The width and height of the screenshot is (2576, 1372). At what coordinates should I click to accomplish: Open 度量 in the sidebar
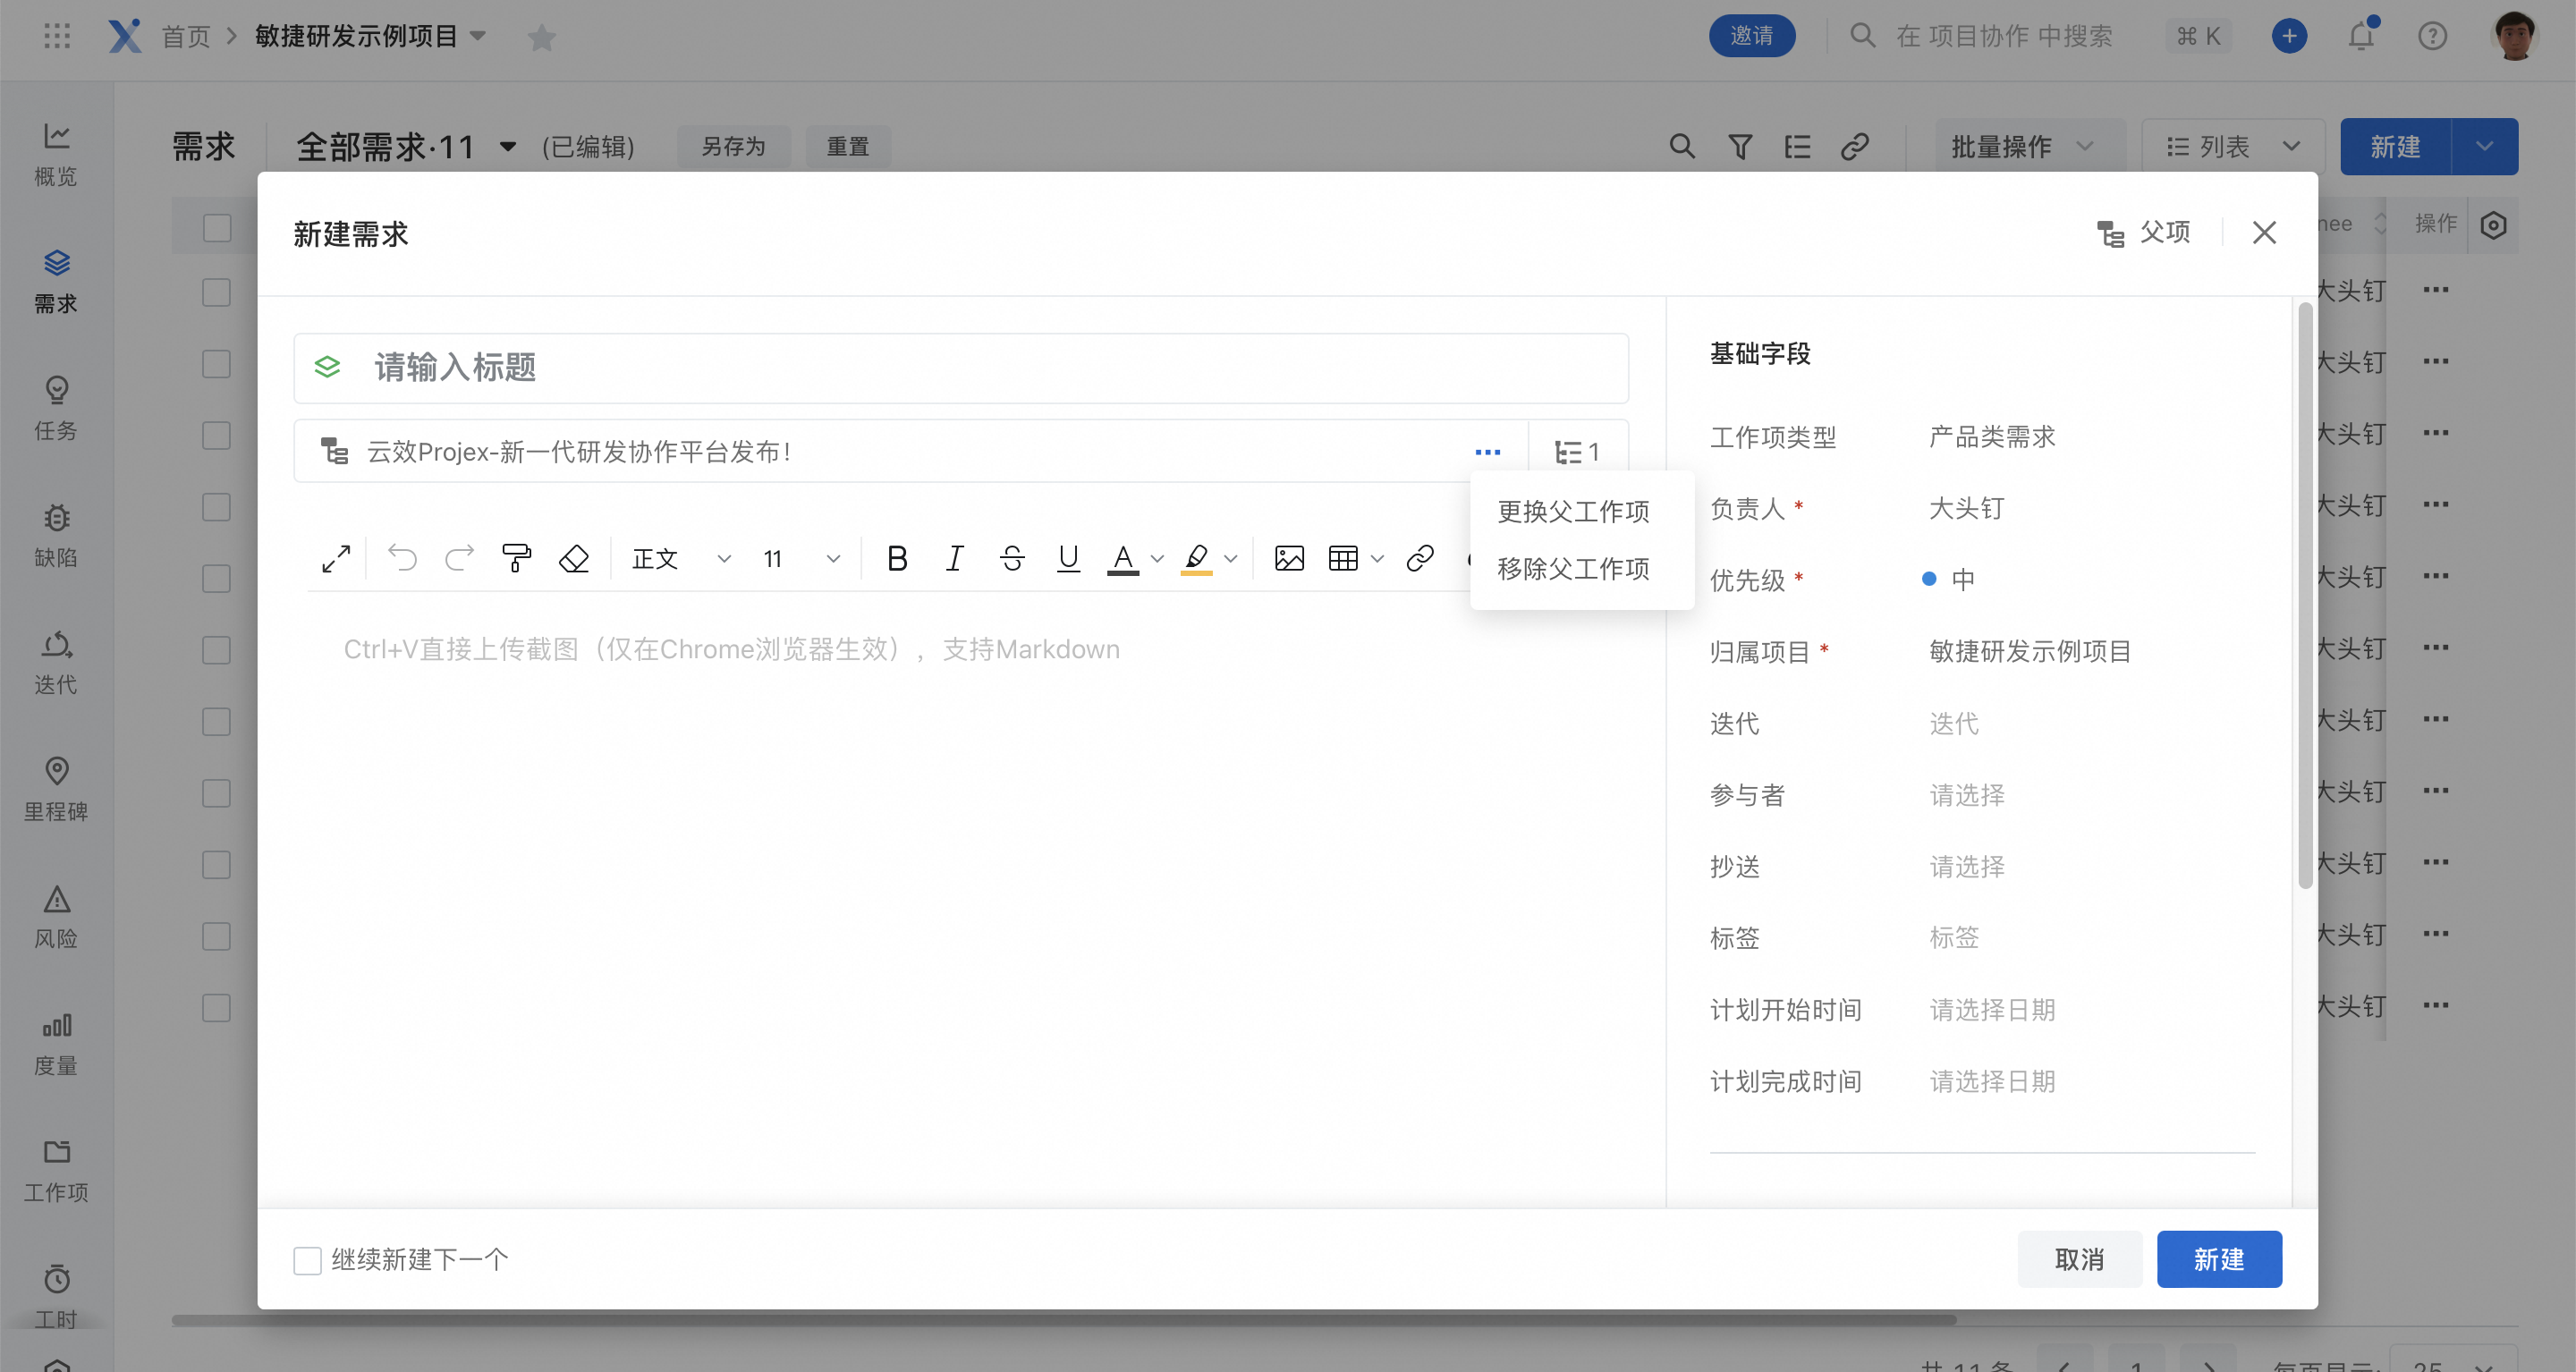coord(56,1044)
